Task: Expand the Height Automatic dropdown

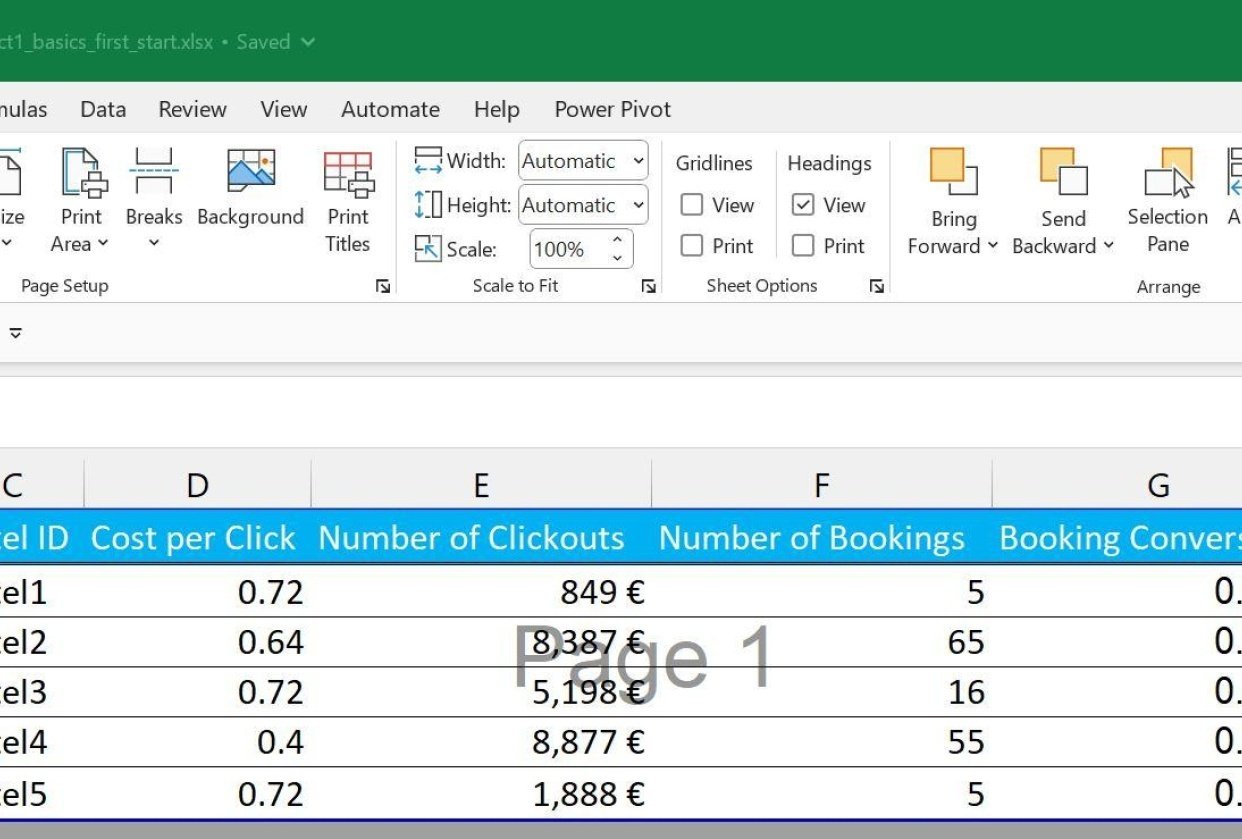Action: pos(638,205)
